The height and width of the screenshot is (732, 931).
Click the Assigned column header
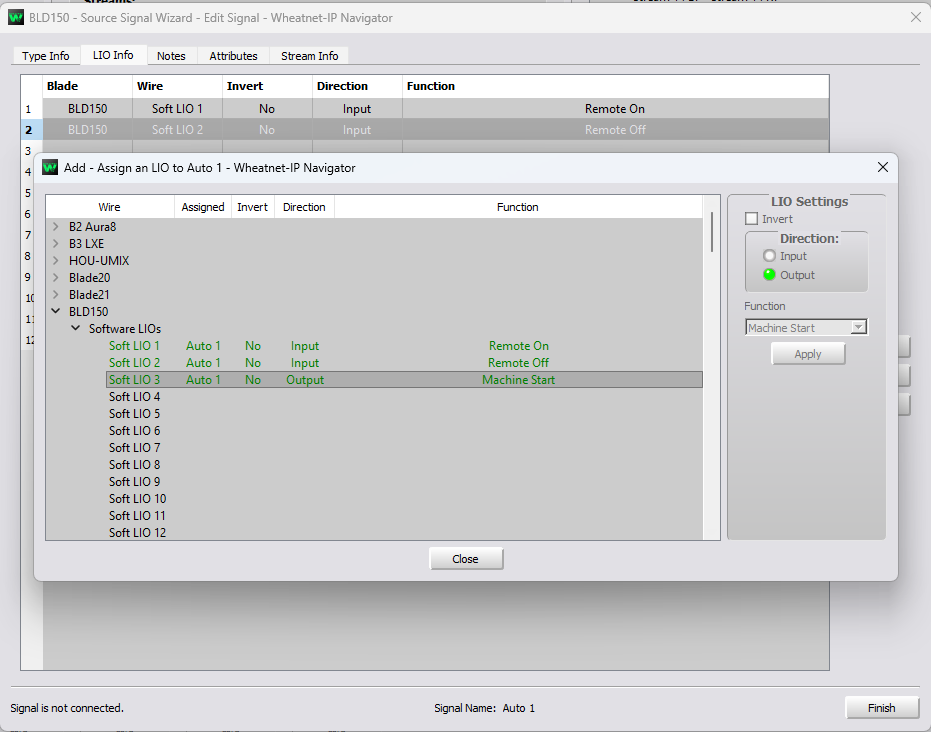202,207
